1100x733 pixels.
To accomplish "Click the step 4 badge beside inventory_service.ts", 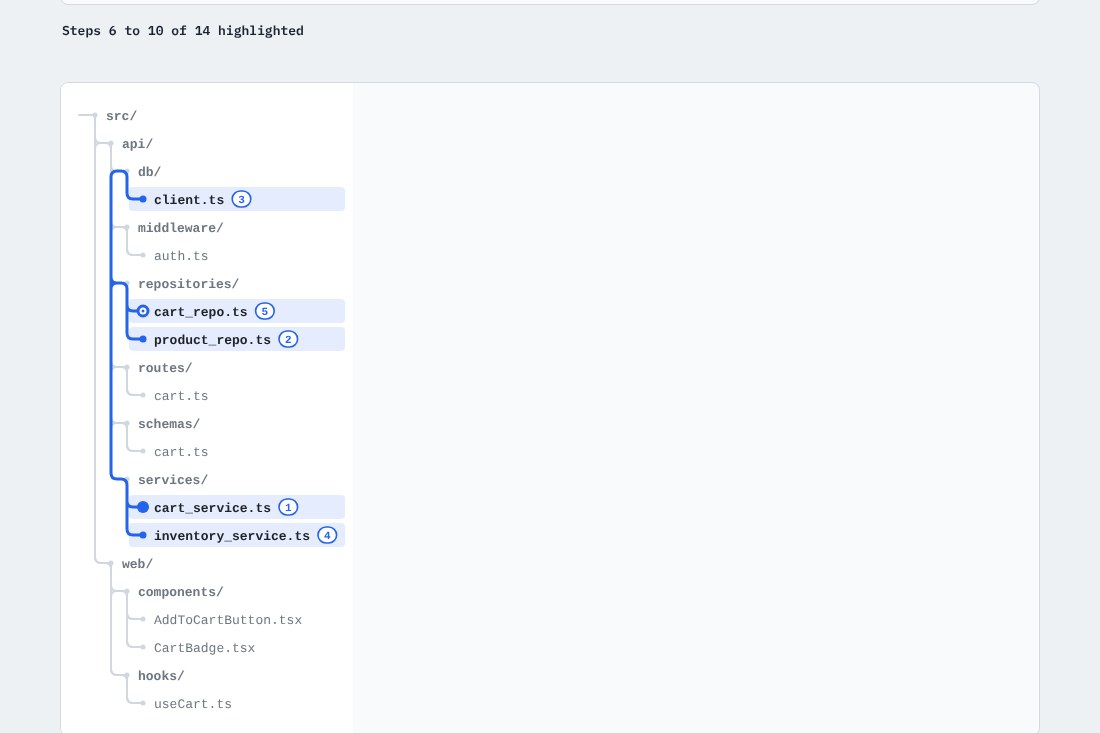I will (x=327, y=535).
